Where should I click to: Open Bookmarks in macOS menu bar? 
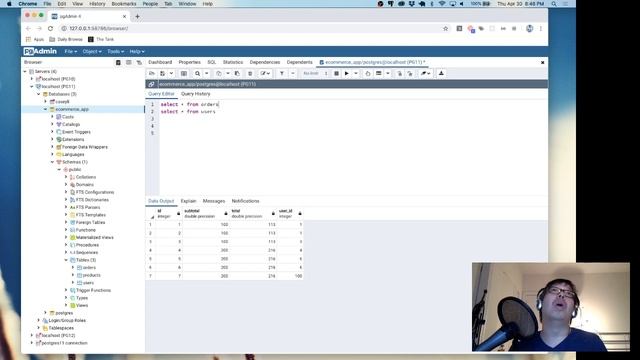point(124,4)
